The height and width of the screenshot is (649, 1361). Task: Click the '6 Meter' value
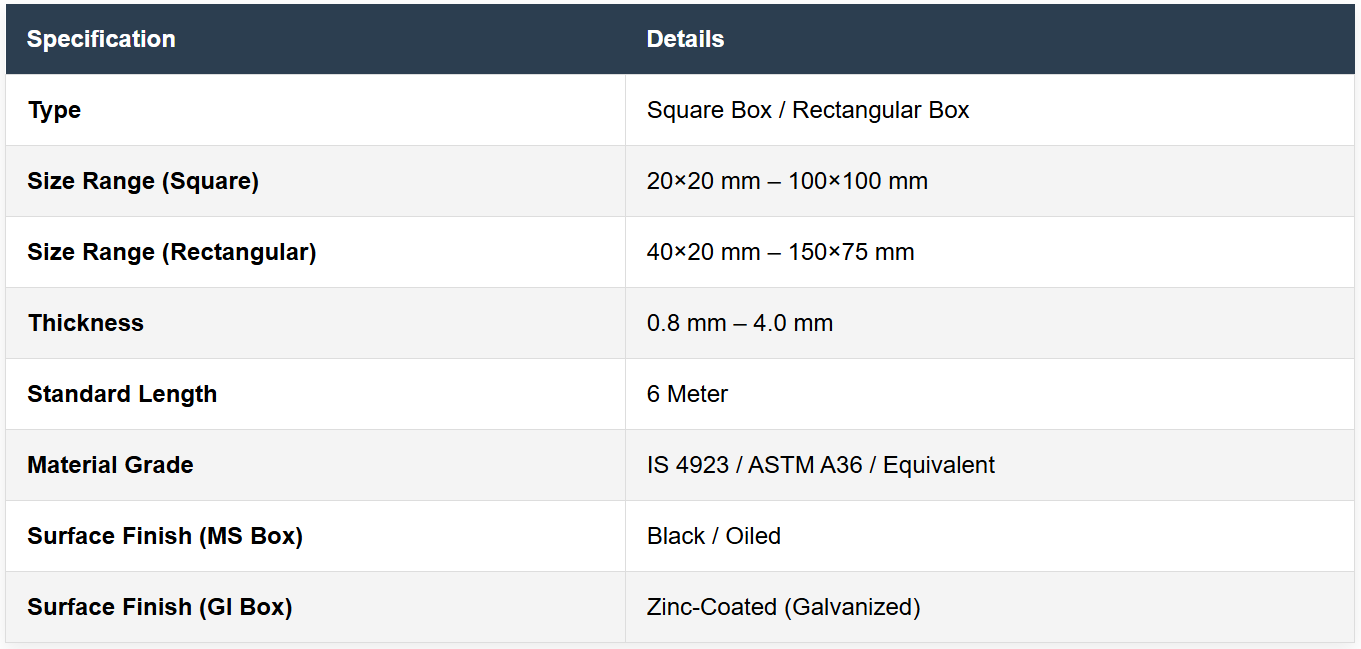[x=687, y=394]
